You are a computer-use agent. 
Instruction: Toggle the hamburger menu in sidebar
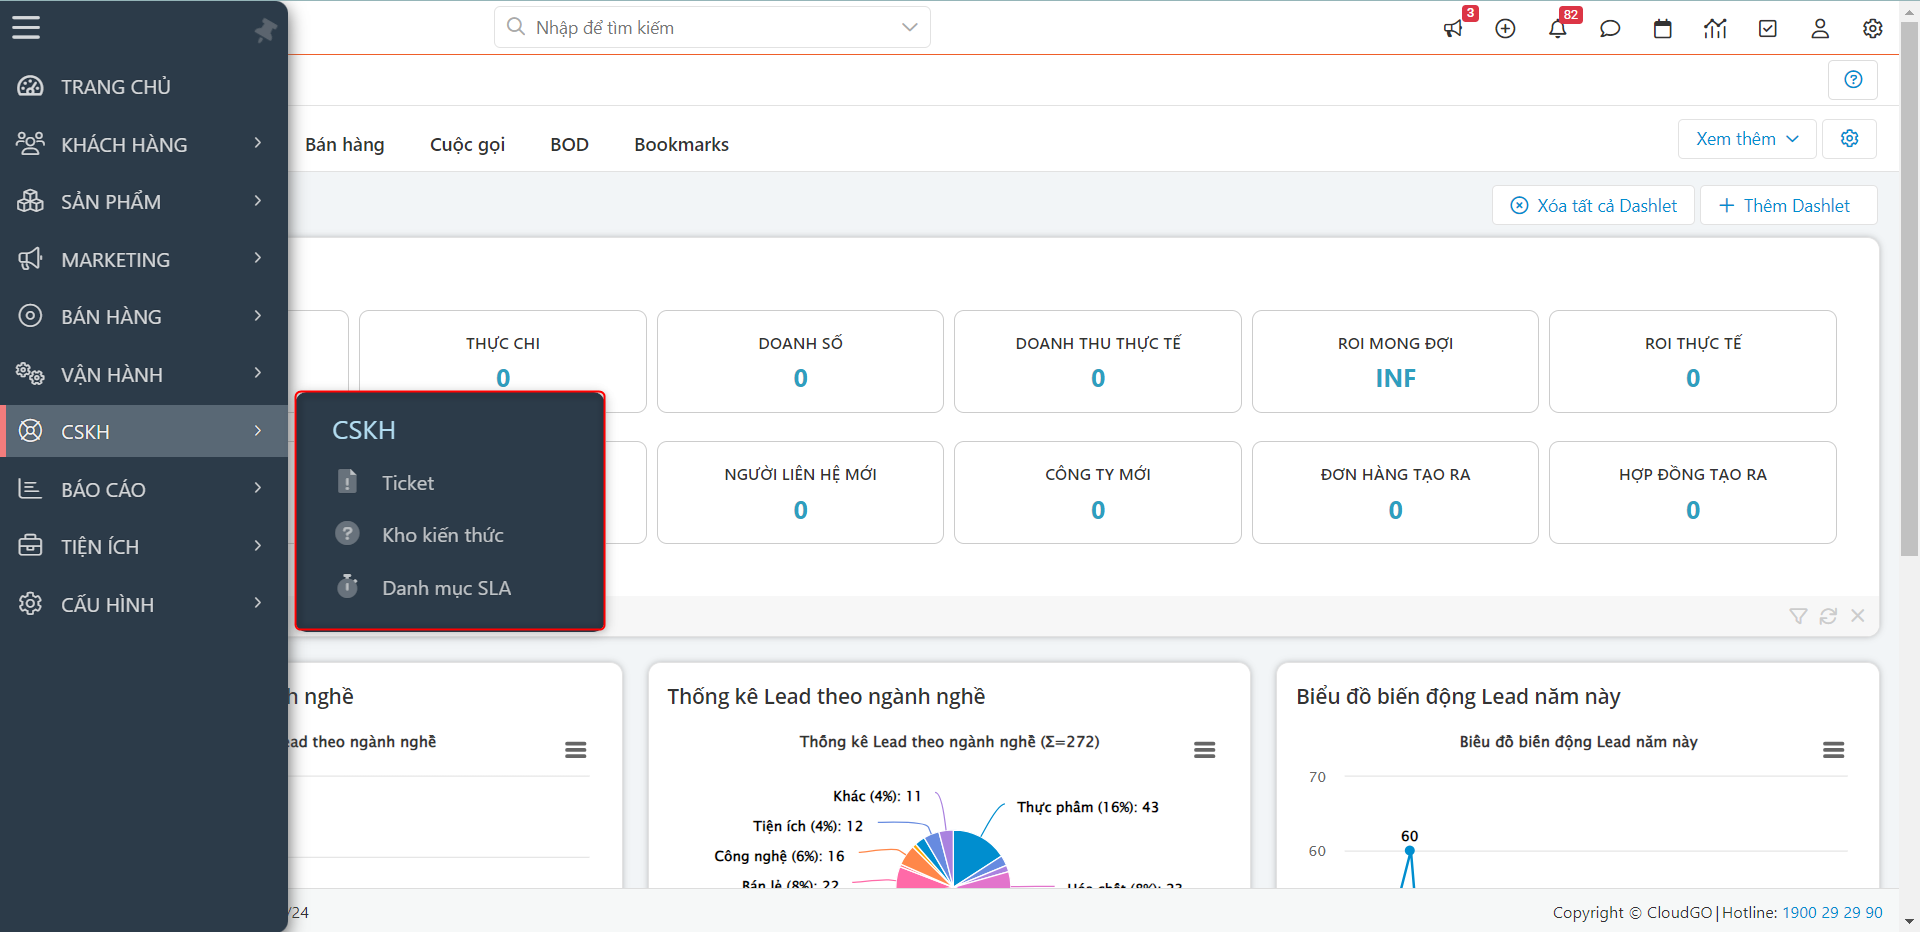pyautogui.click(x=26, y=28)
